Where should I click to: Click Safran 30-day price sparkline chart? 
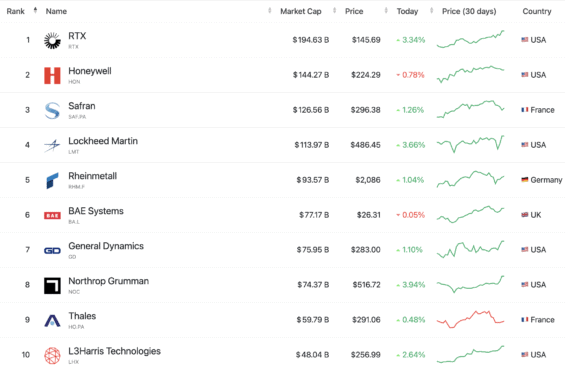470,109
